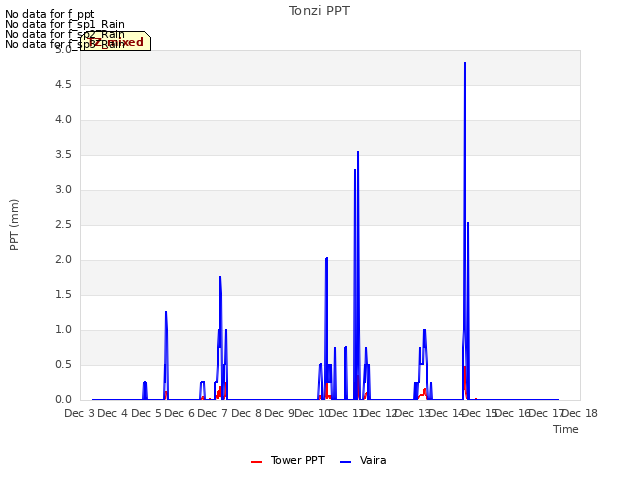Click the 2.0 y-axis tick label

tap(63, 260)
